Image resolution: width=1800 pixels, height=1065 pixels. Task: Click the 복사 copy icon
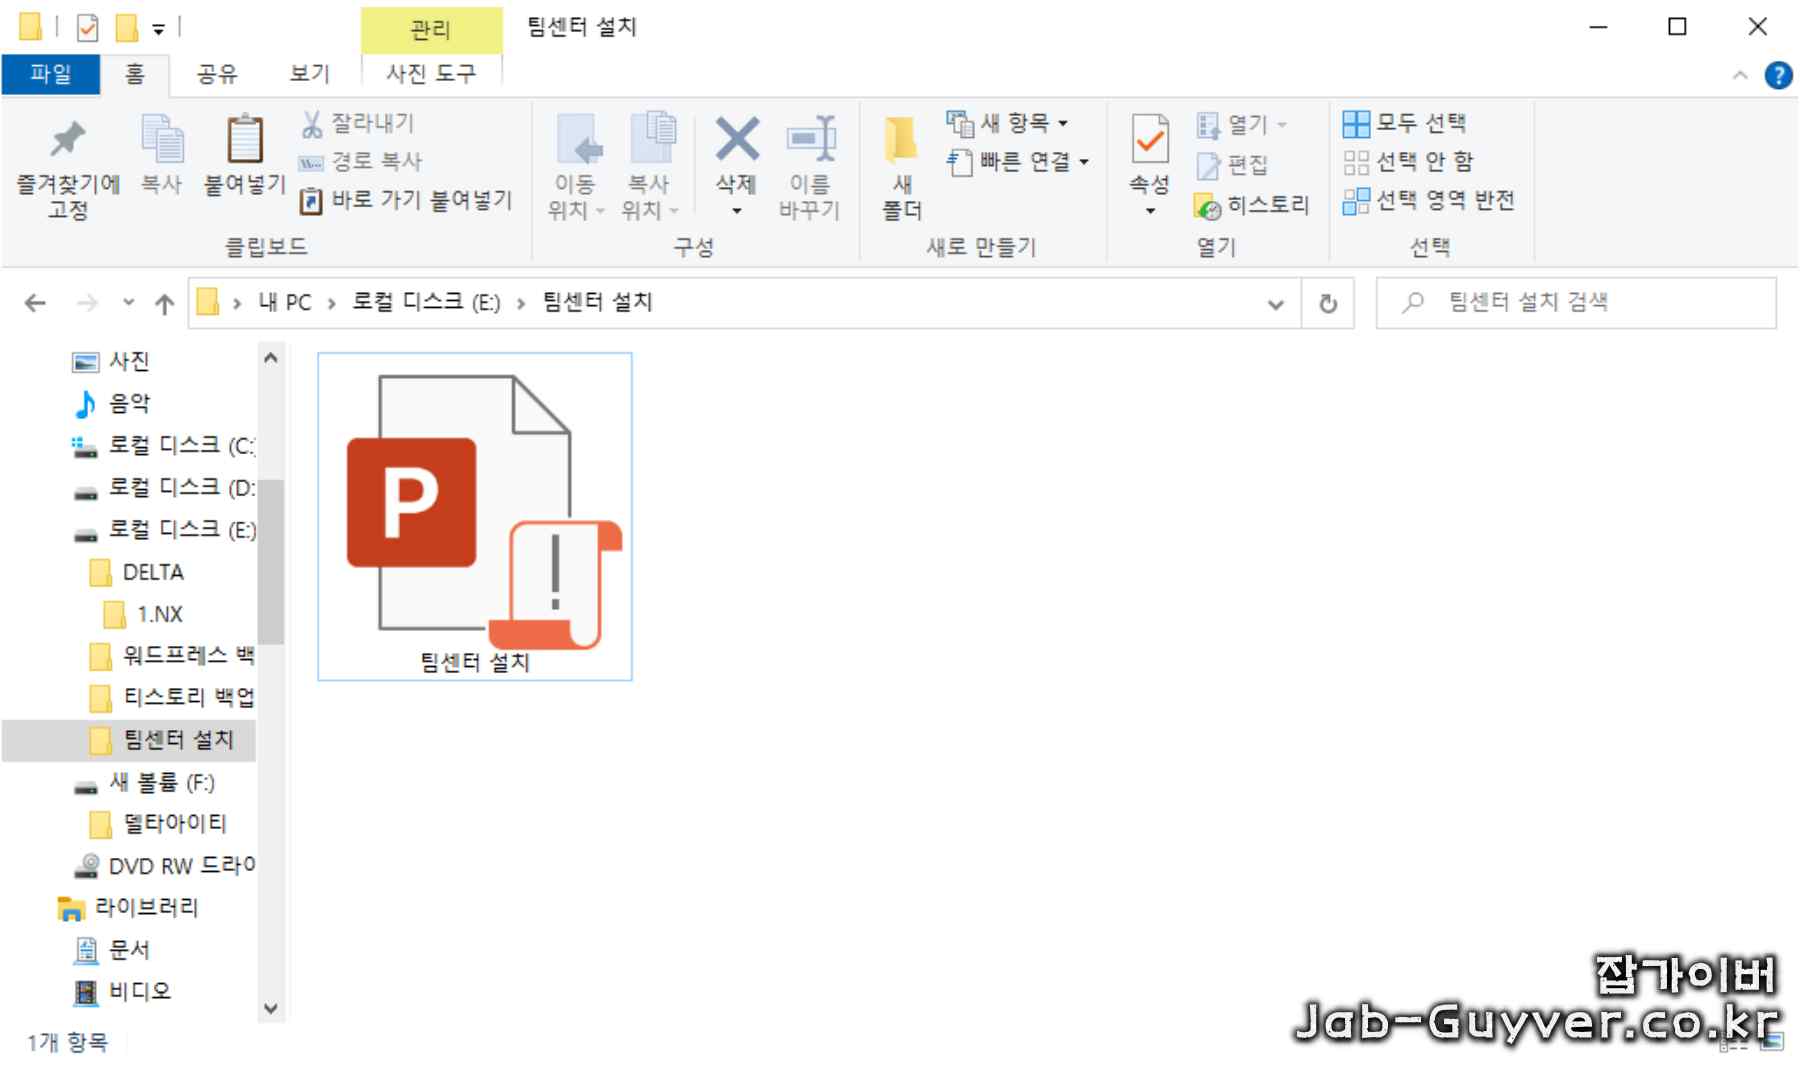coord(161,155)
